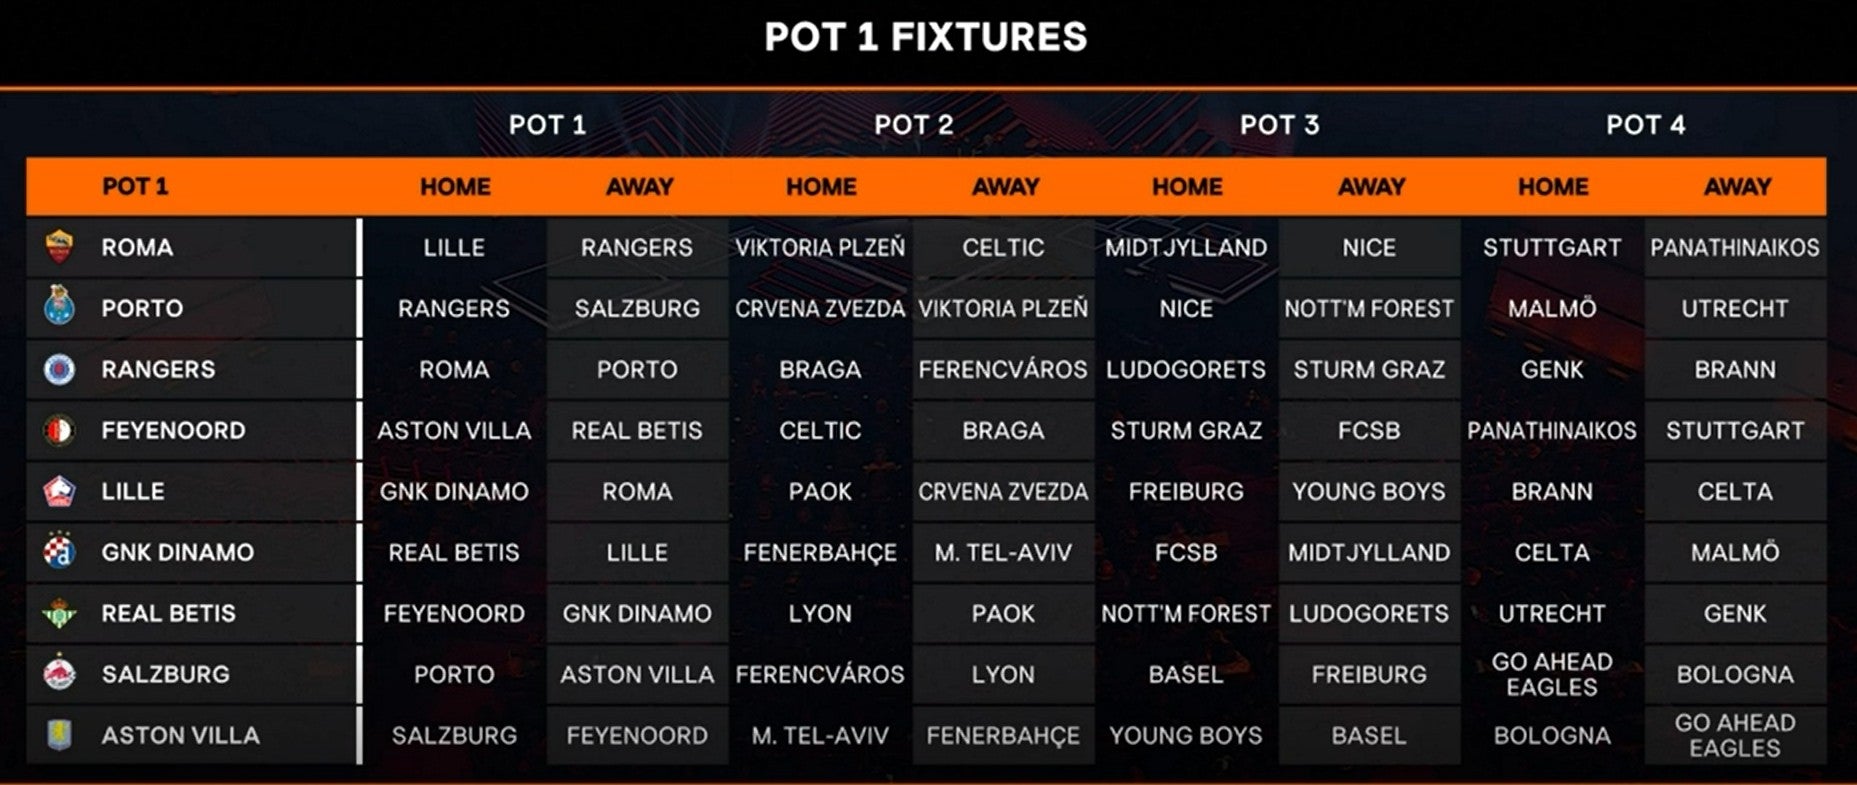The width and height of the screenshot is (1857, 785).
Task: Click the Pot 1 Fixtures title
Action: 925,38
